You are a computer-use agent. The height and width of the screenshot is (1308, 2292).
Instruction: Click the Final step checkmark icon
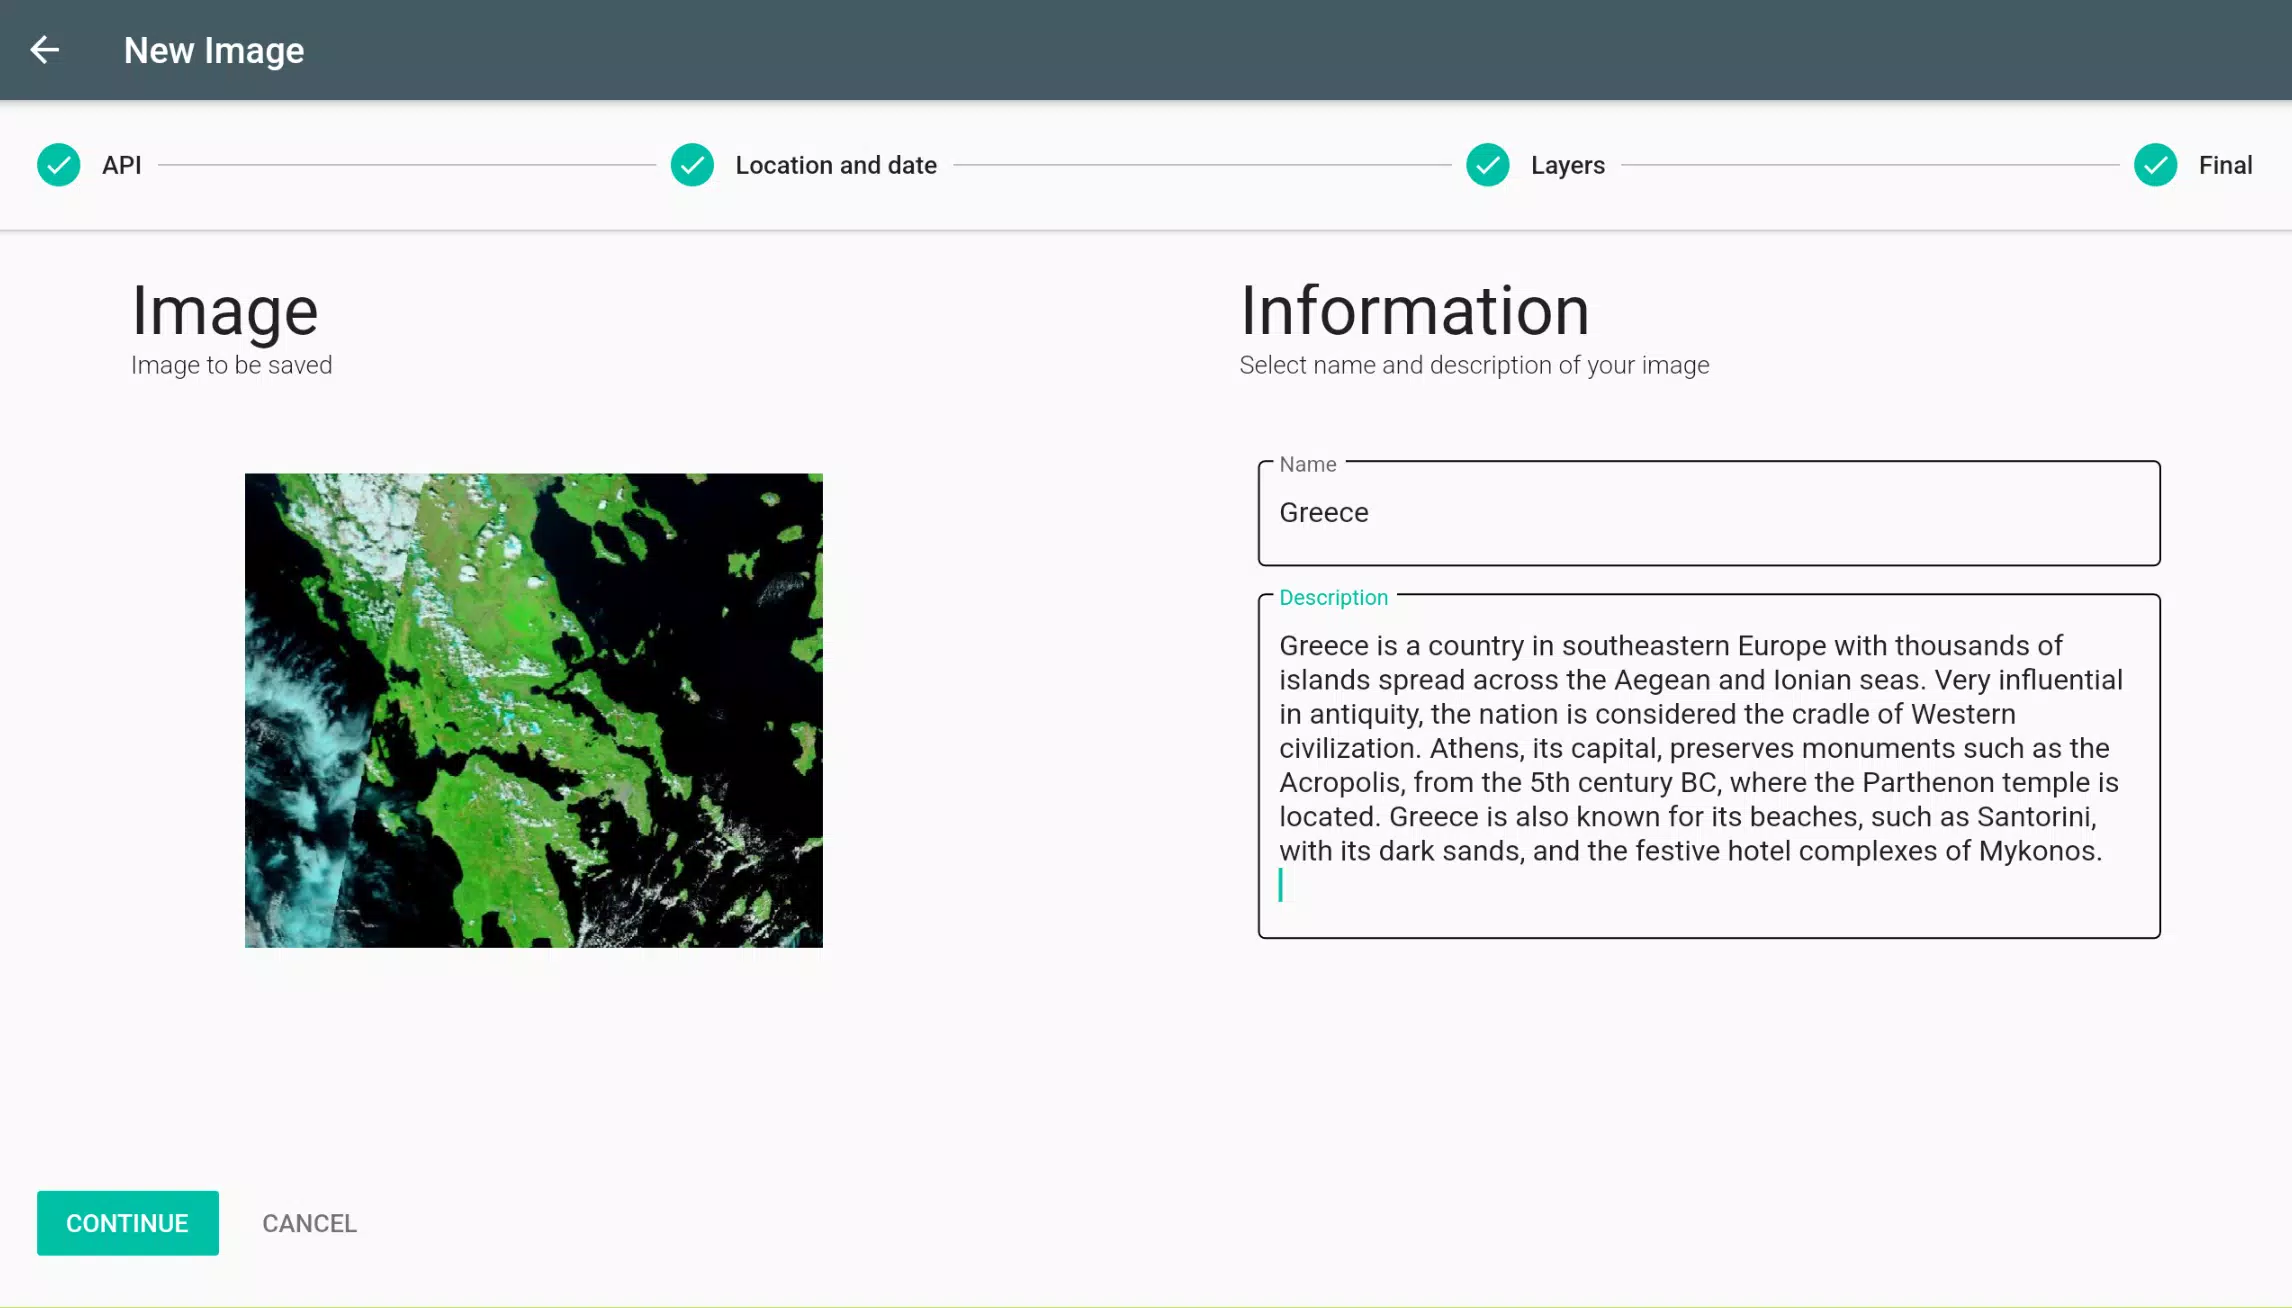[2155, 165]
